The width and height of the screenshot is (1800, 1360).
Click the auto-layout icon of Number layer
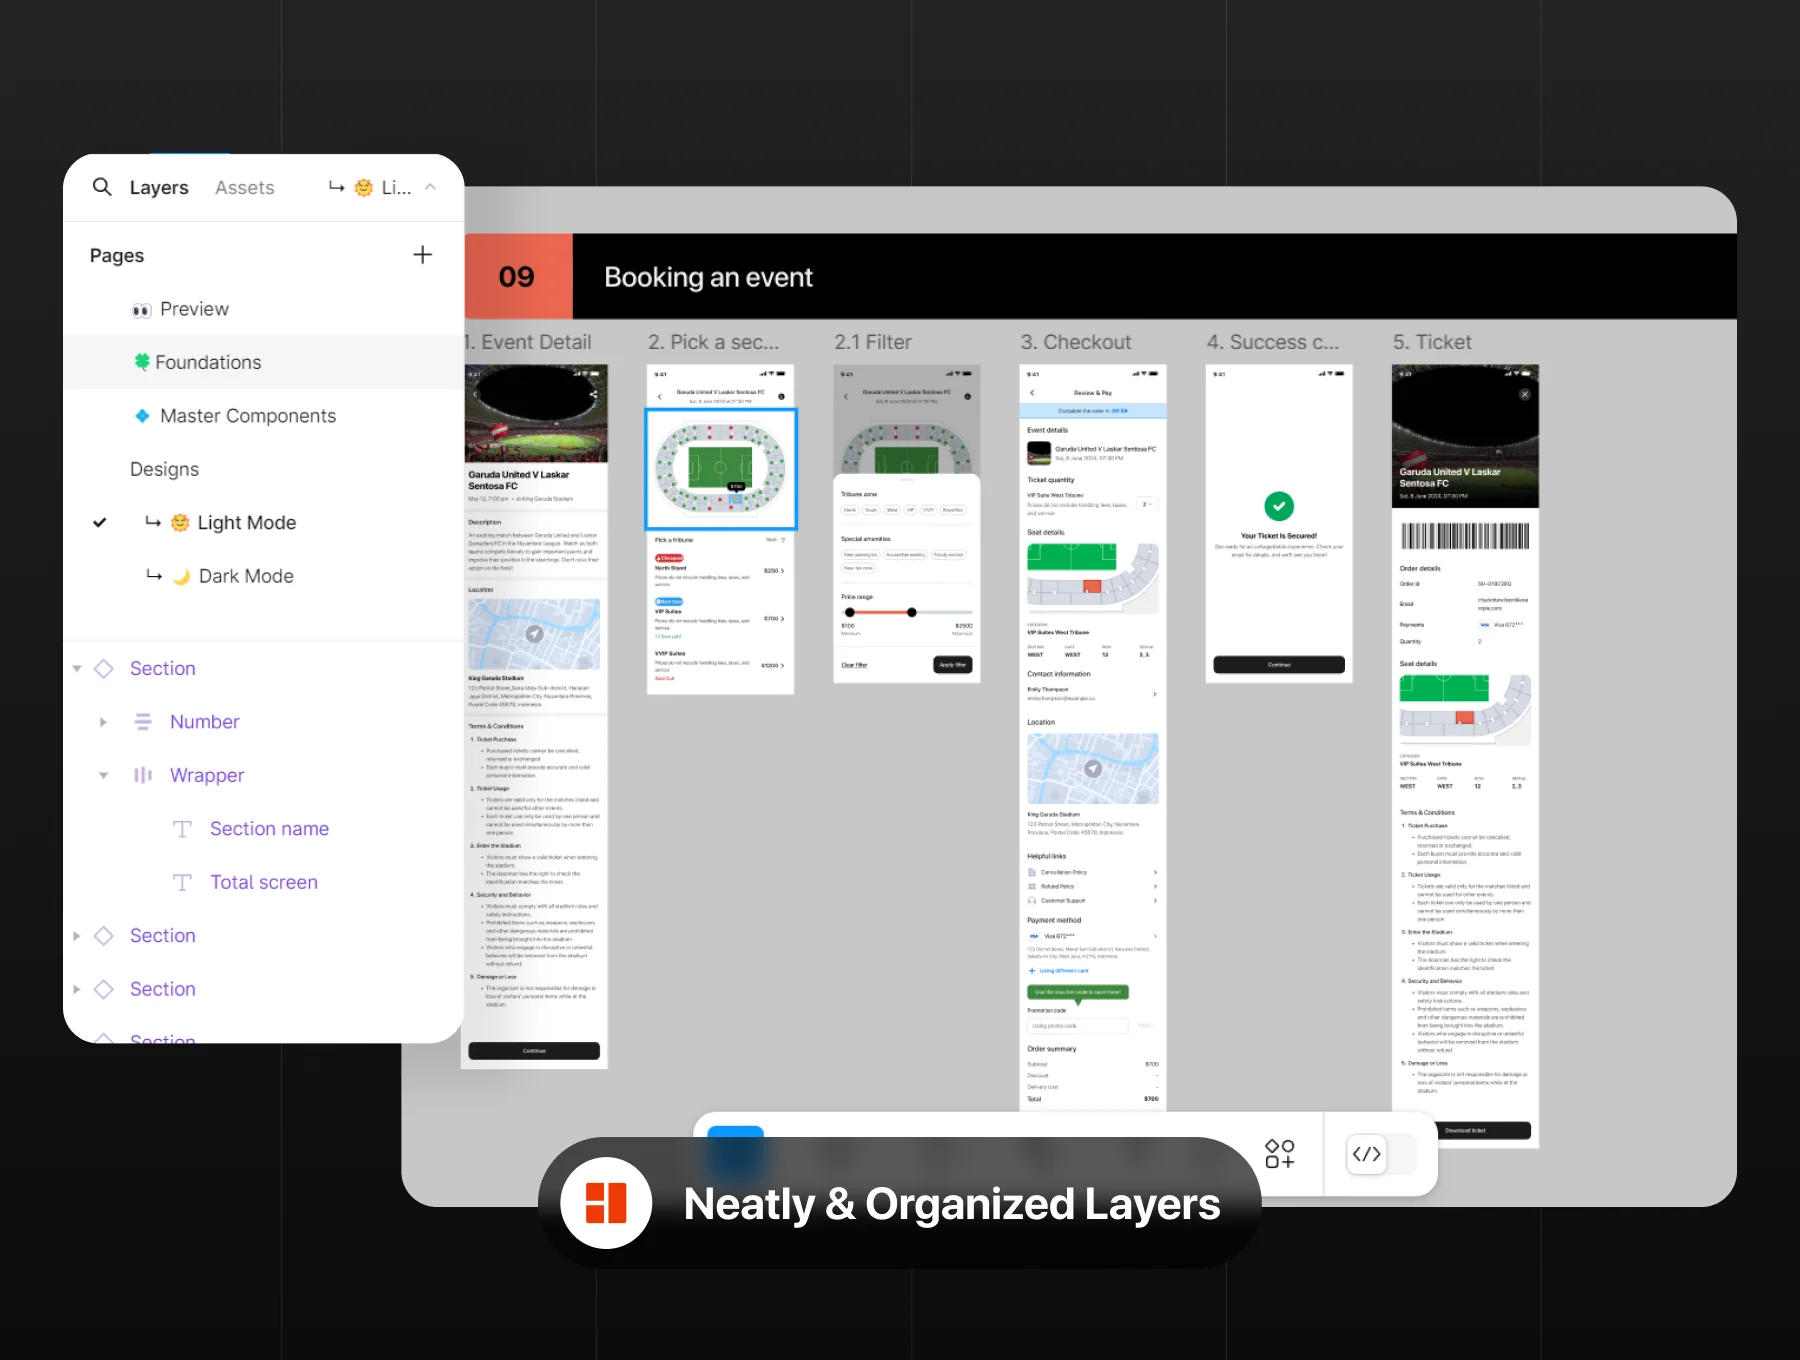coord(143,722)
